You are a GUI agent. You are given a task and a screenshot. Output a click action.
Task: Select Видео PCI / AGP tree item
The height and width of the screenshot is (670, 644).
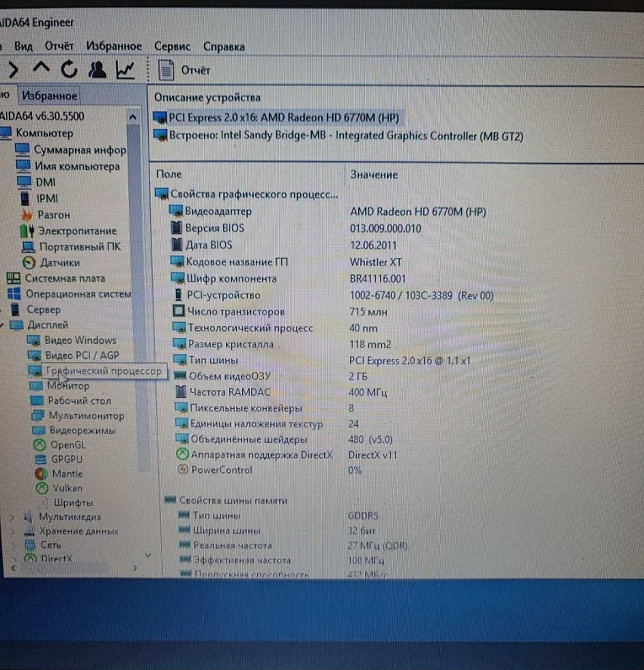pyautogui.click(x=82, y=356)
